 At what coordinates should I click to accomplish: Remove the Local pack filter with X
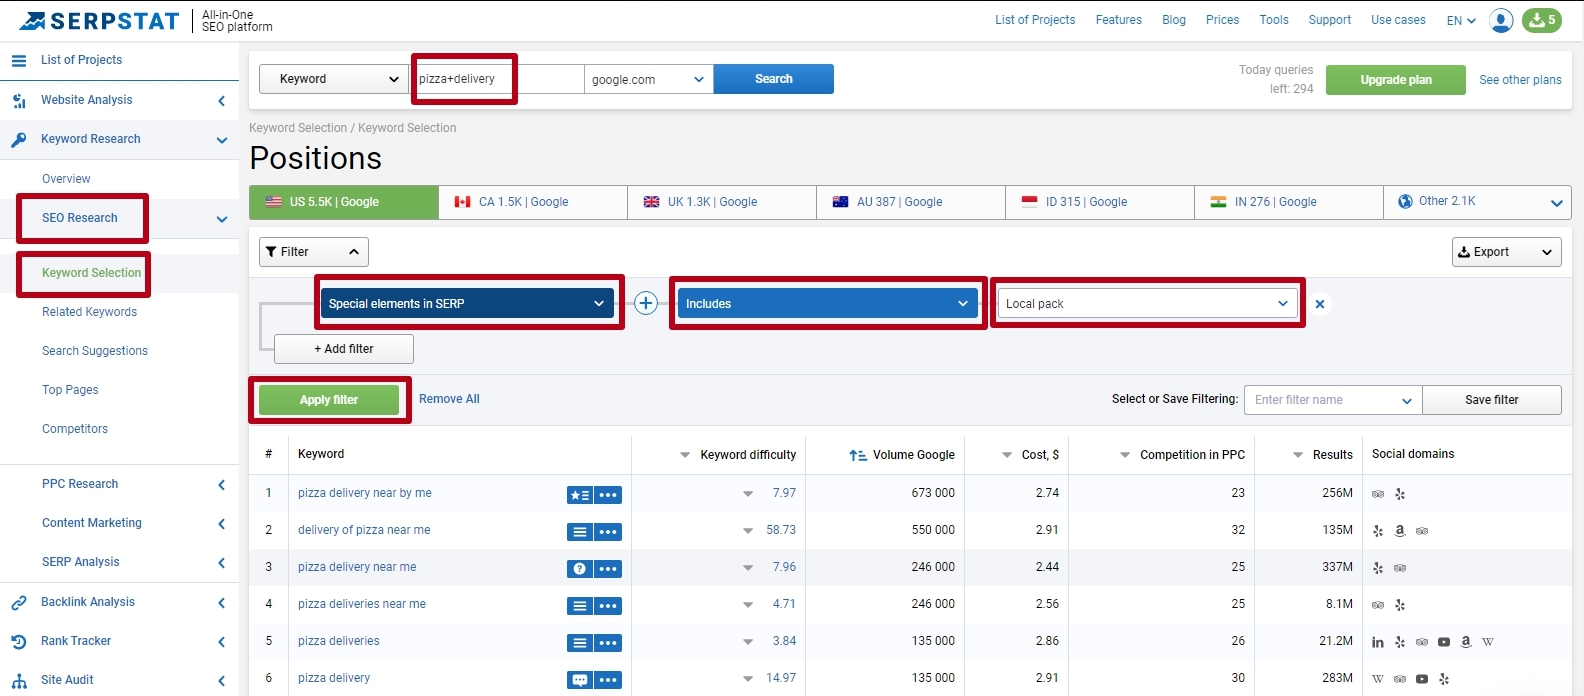(1320, 304)
